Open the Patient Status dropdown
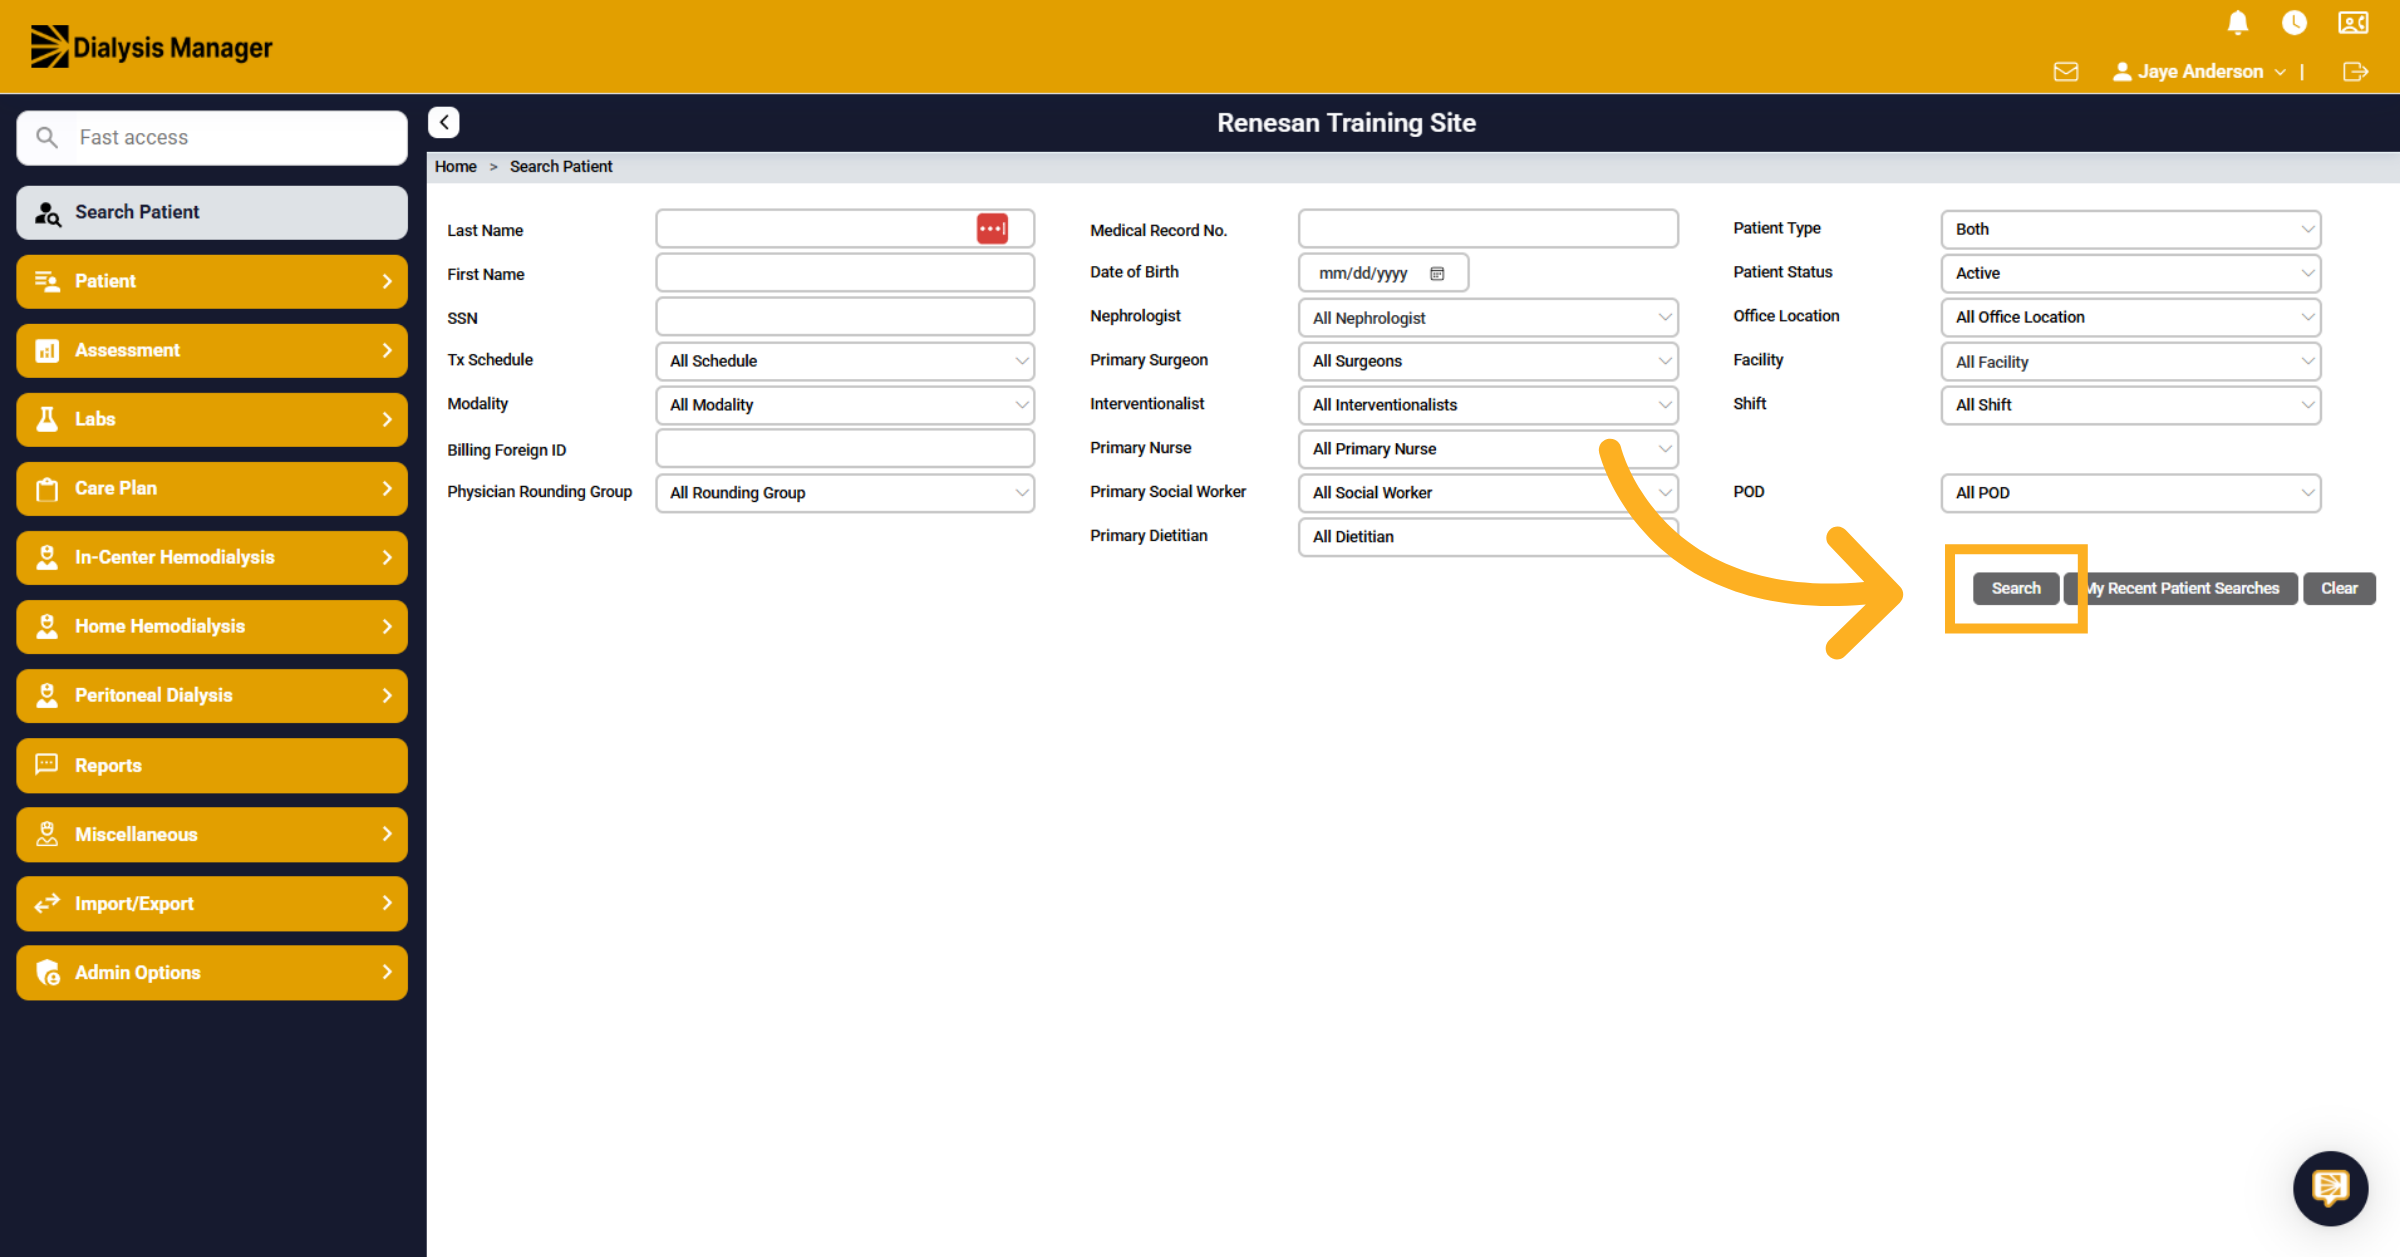 click(2131, 273)
